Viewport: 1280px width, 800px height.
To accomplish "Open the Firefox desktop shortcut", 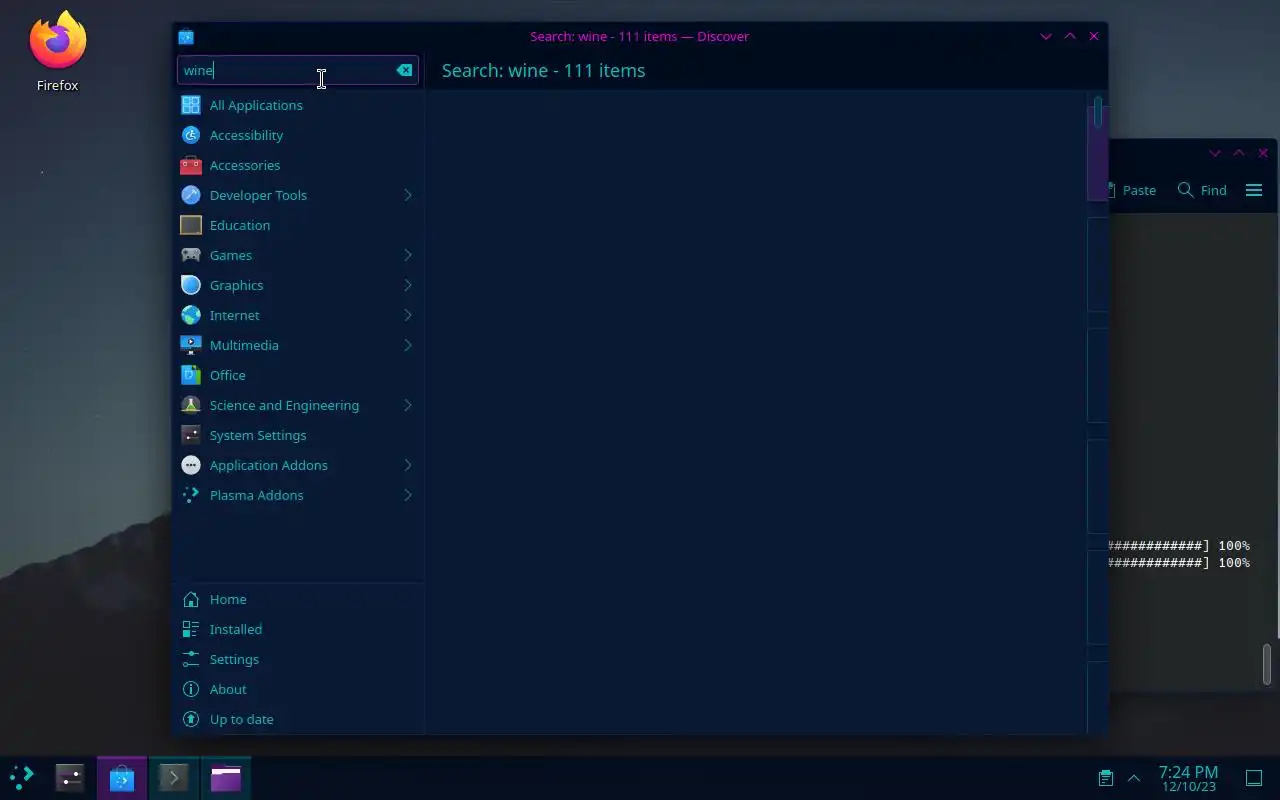I will click(x=58, y=52).
